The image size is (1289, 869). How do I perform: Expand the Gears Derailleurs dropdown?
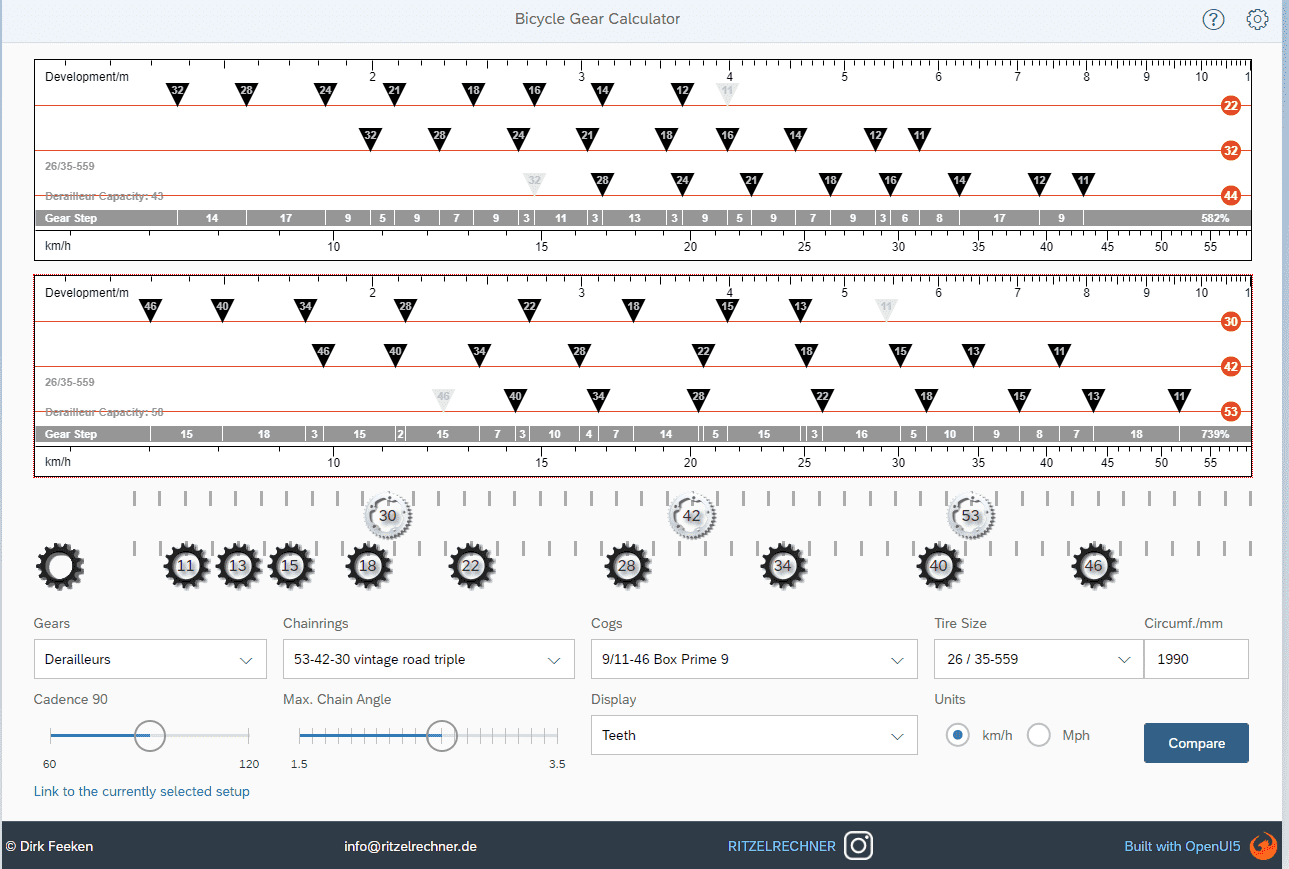click(150, 660)
